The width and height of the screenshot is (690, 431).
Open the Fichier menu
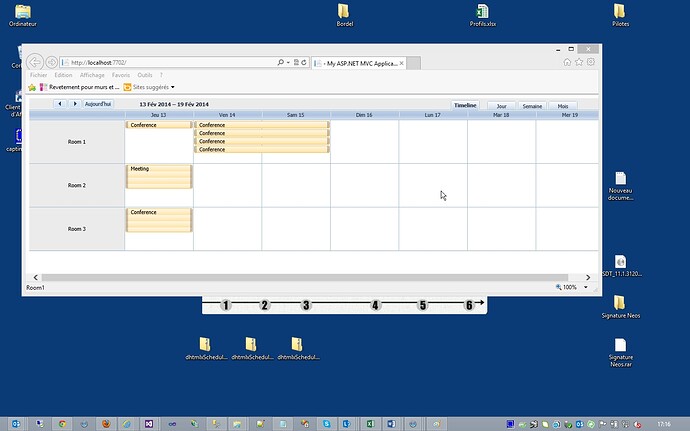pyautogui.click(x=38, y=75)
